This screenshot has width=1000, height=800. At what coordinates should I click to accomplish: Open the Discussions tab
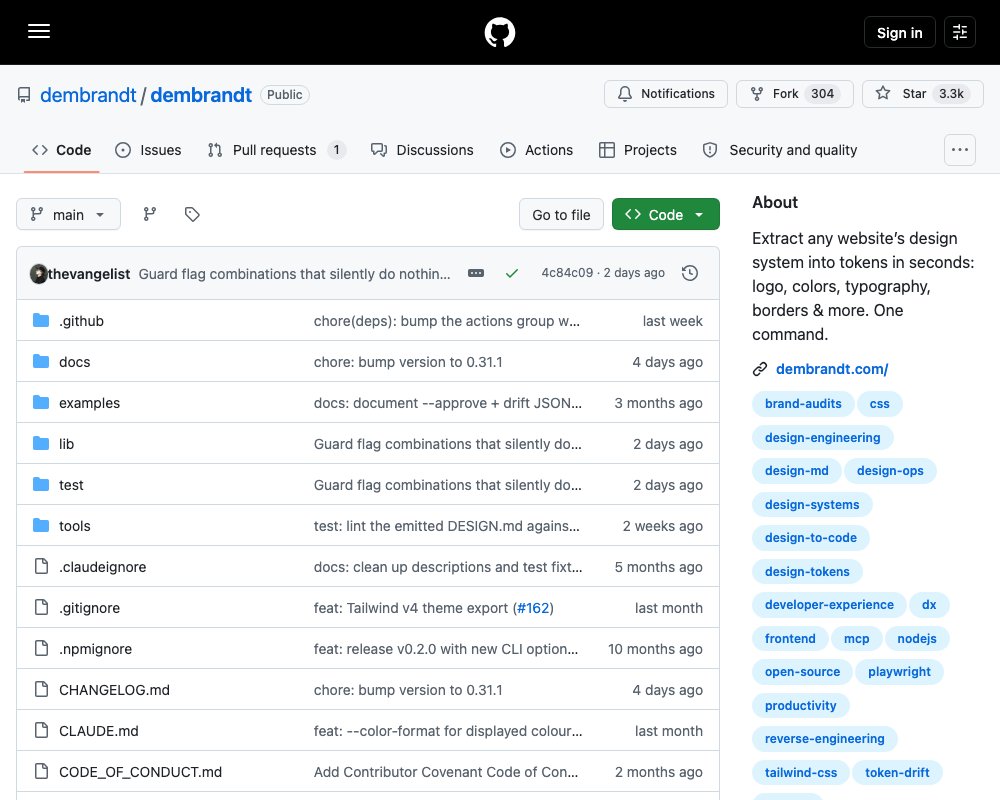[422, 150]
